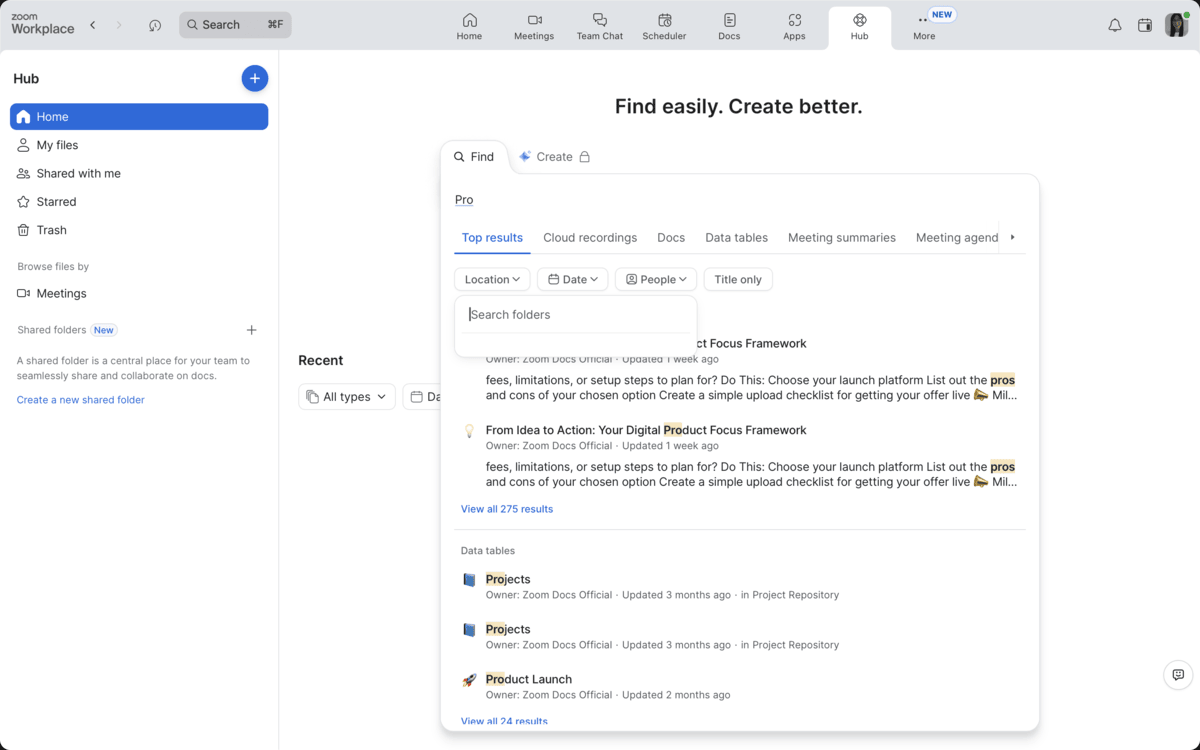Go to Hub Home in sidebar
The height and width of the screenshot is (750, 1200).
139,117
